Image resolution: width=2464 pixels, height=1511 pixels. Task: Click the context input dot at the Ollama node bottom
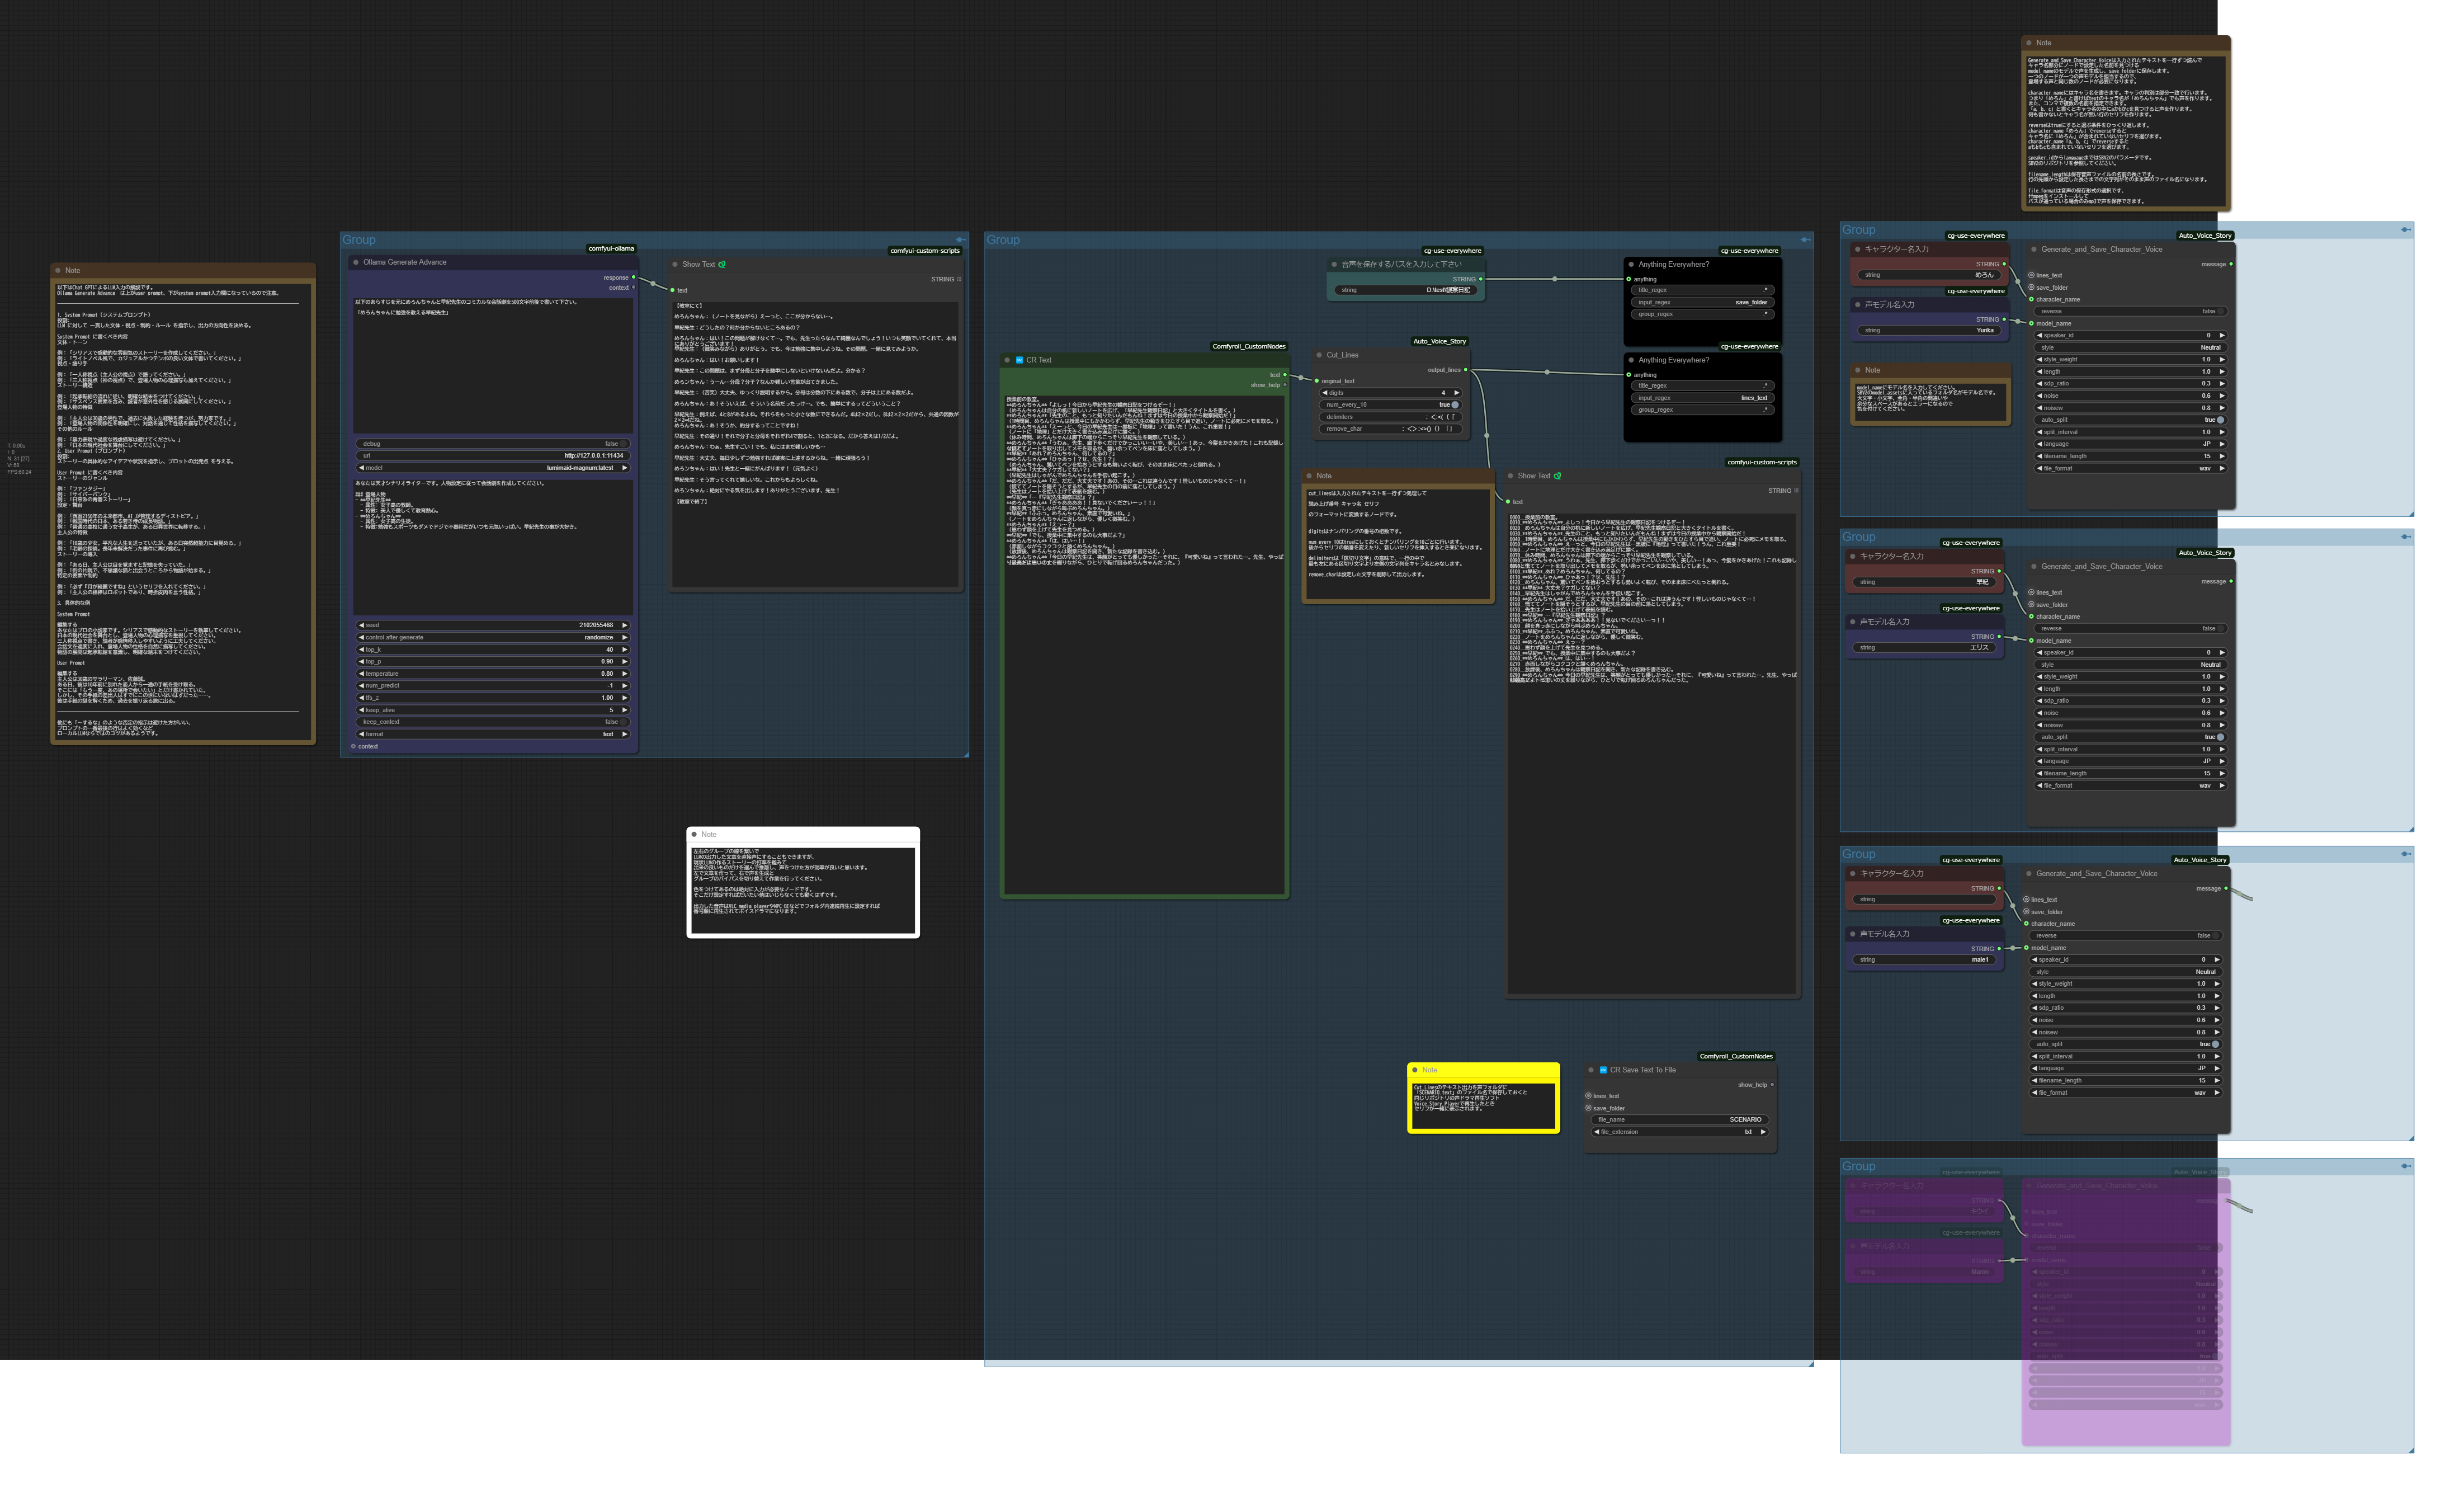tap(353, 746)
